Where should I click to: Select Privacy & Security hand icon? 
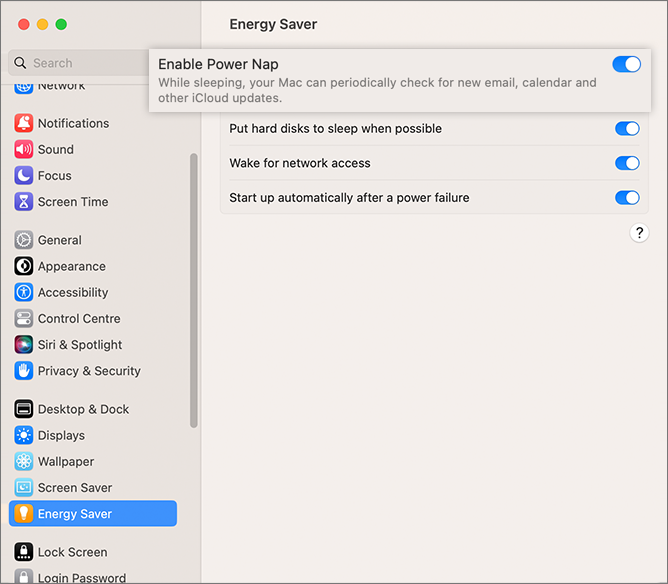pyautogui.click(x=24, y=370)
